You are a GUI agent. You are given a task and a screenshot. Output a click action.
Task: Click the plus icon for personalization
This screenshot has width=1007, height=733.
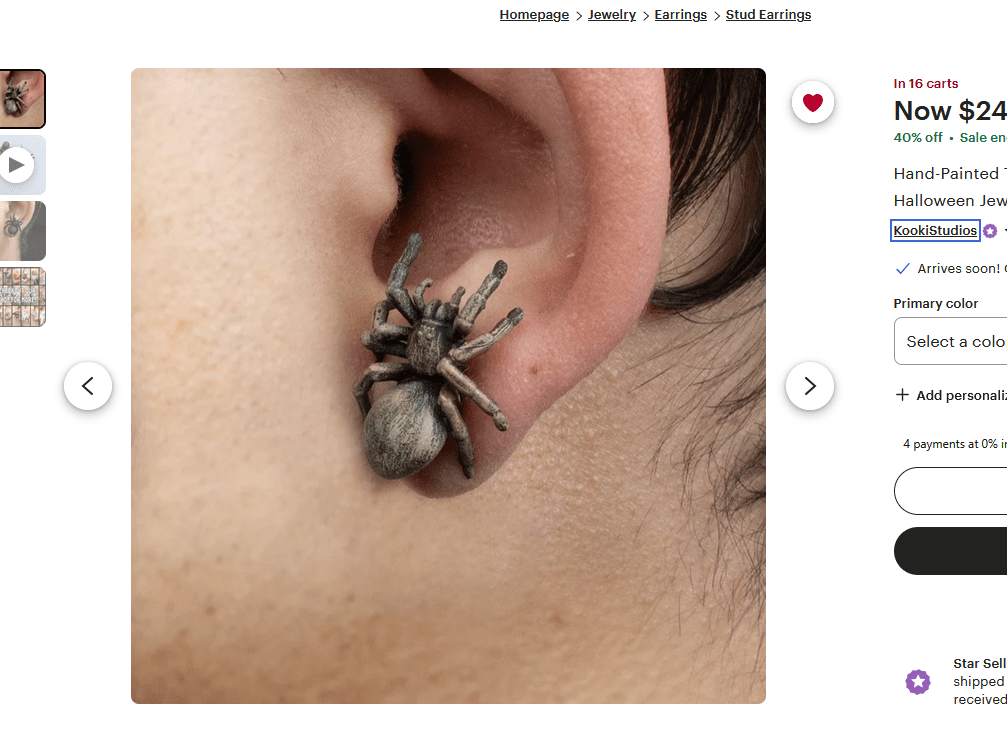(x=902, y=395)
